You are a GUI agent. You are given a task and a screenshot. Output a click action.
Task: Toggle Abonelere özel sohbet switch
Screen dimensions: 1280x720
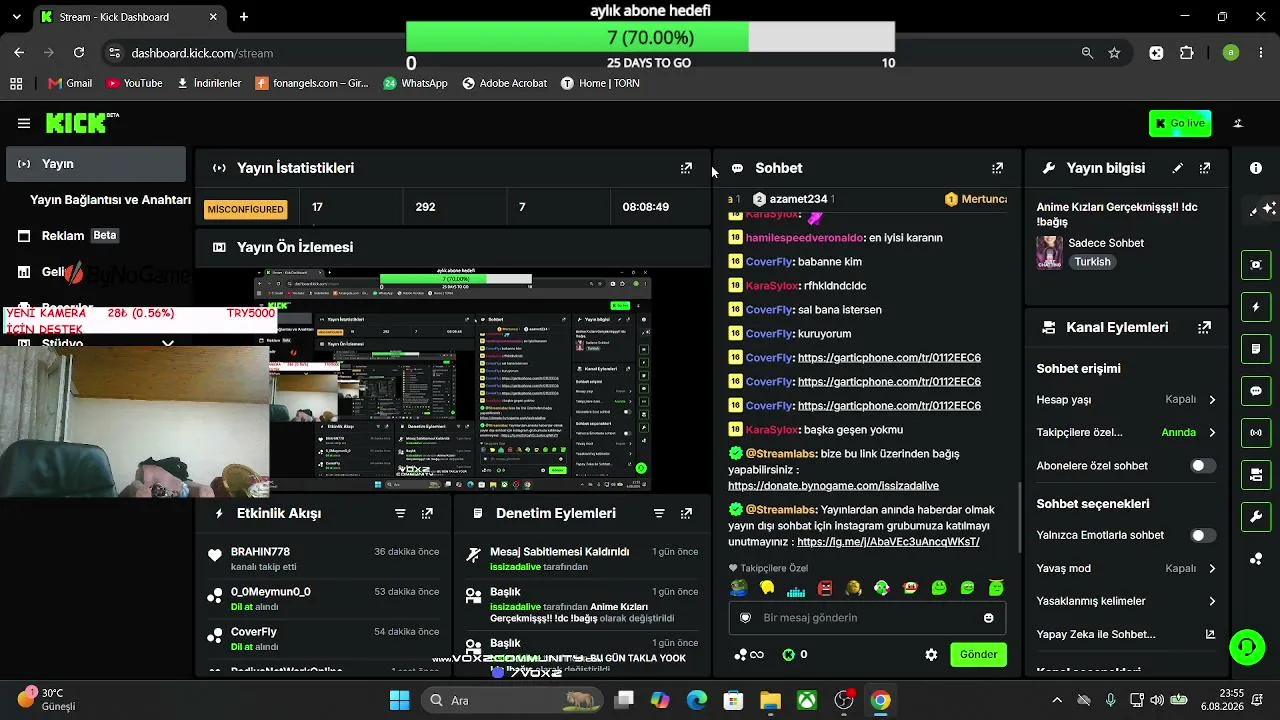[x=1203, y=466]
